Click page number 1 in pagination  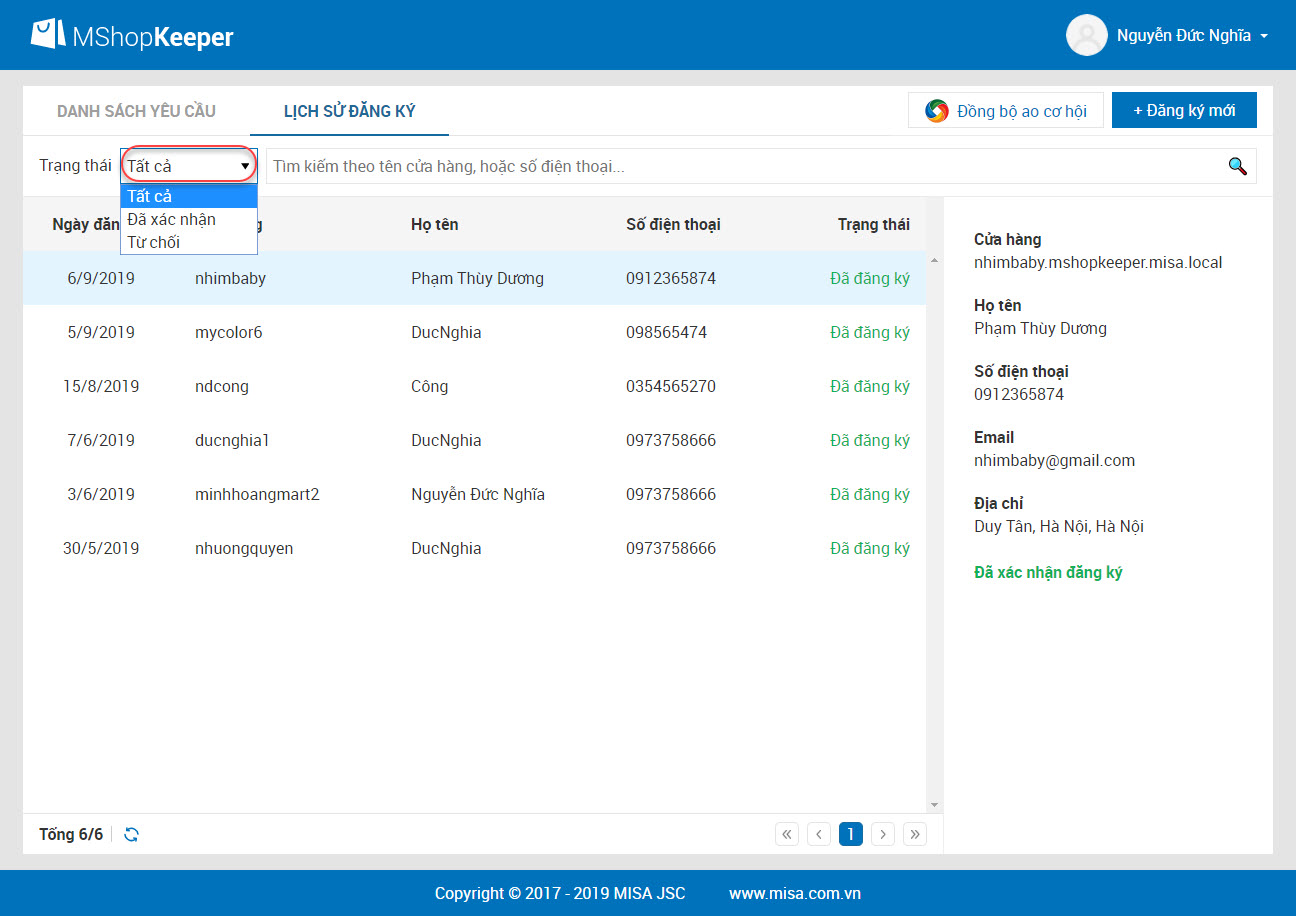coord(850,834)
